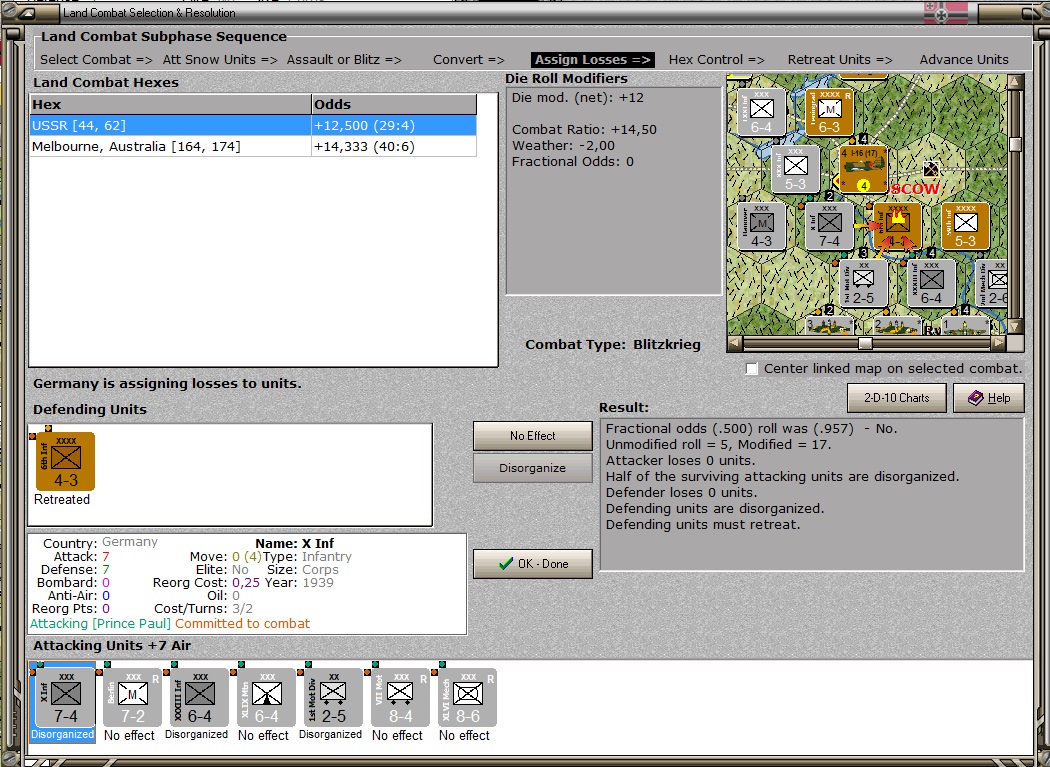Select the 6th Inf 4-3 defending unit counter
This screenshot has height=767, width=1050.
pos(66,462)
